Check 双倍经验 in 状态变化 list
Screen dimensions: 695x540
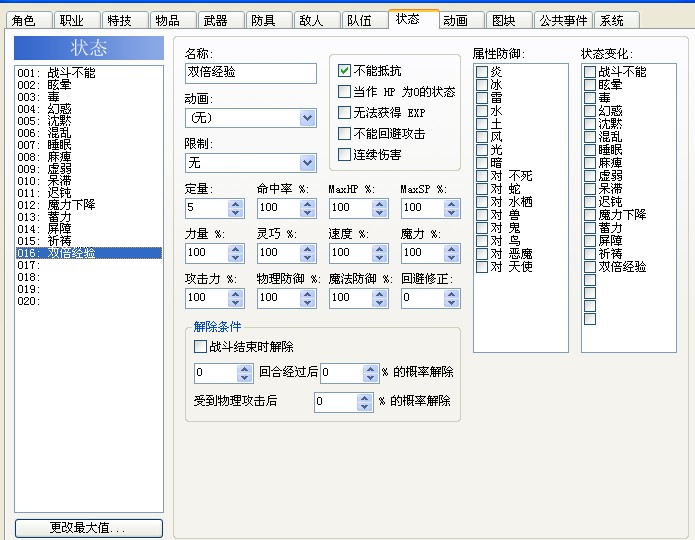[x=590, y=266]
